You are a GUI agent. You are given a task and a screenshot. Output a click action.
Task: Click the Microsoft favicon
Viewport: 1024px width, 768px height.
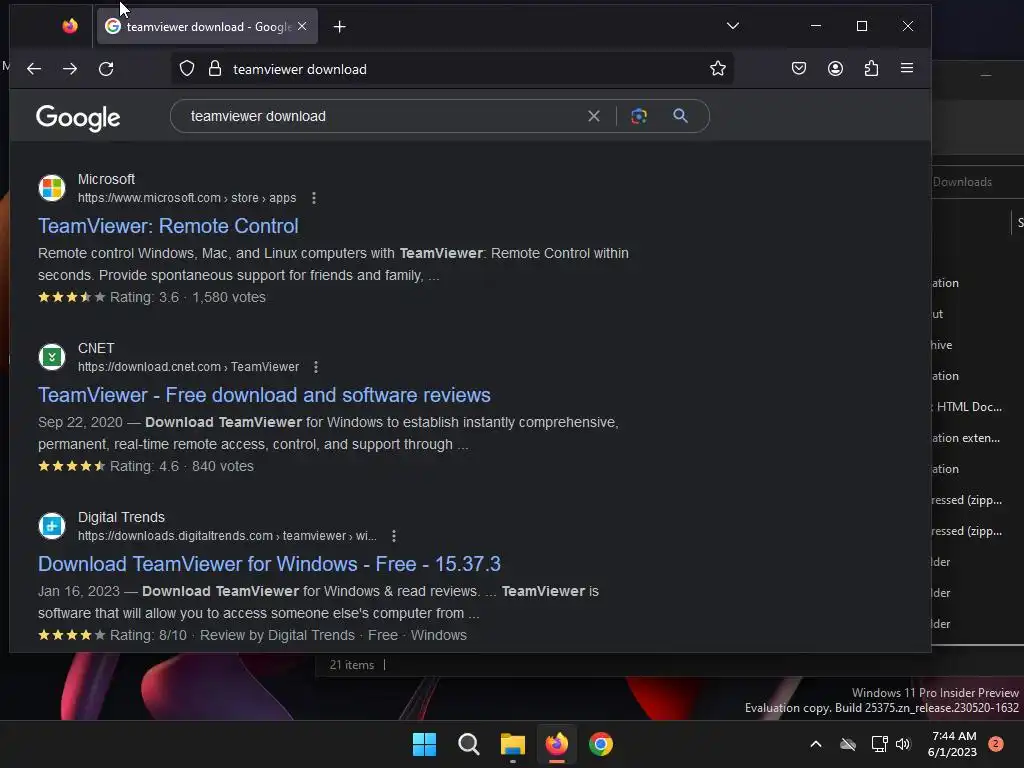[x=52, y=188]
